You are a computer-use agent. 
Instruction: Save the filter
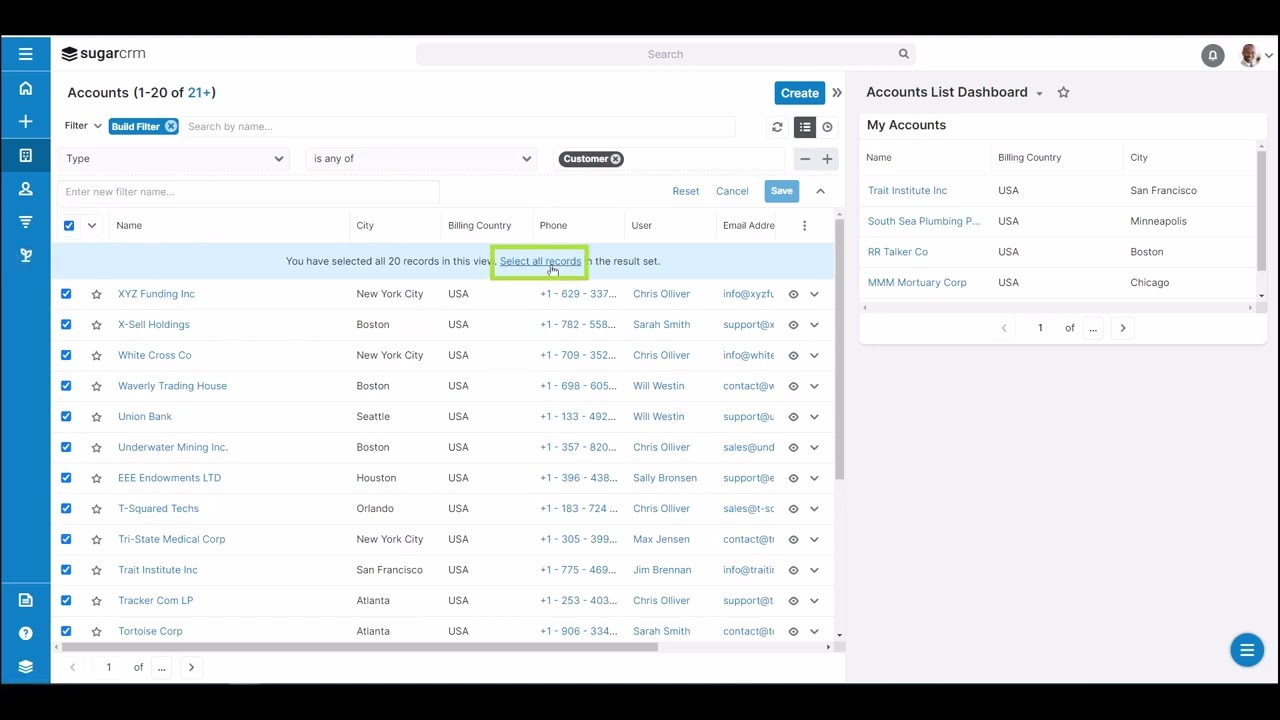point(782,191)
